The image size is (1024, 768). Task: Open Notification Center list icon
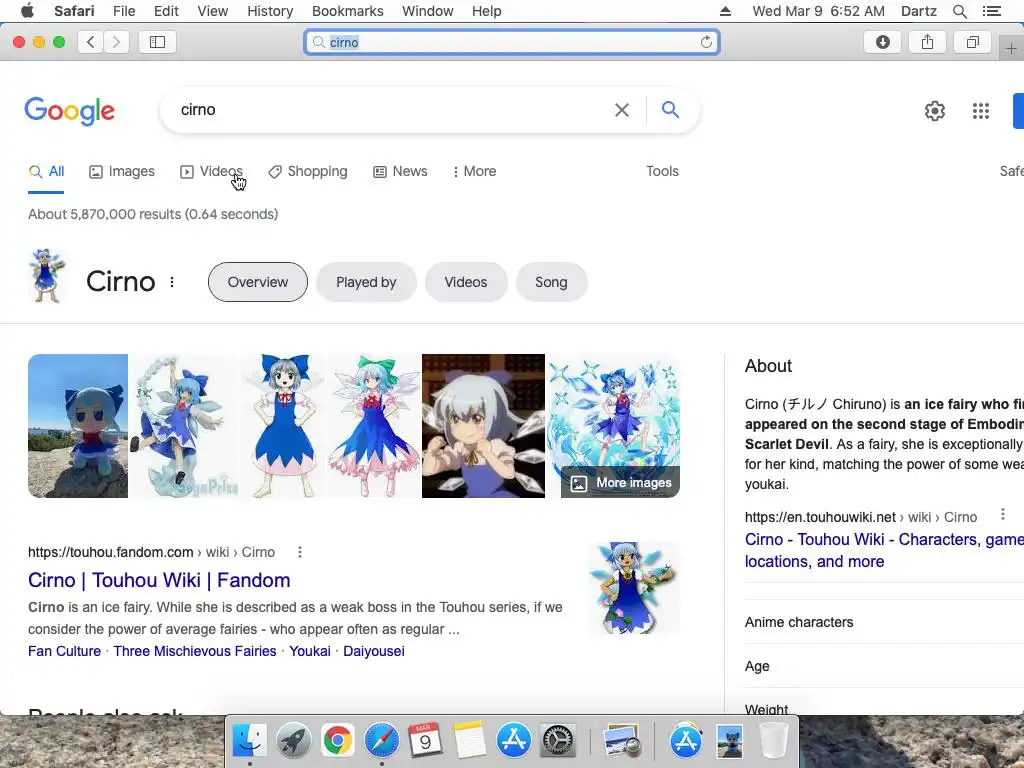991,11
